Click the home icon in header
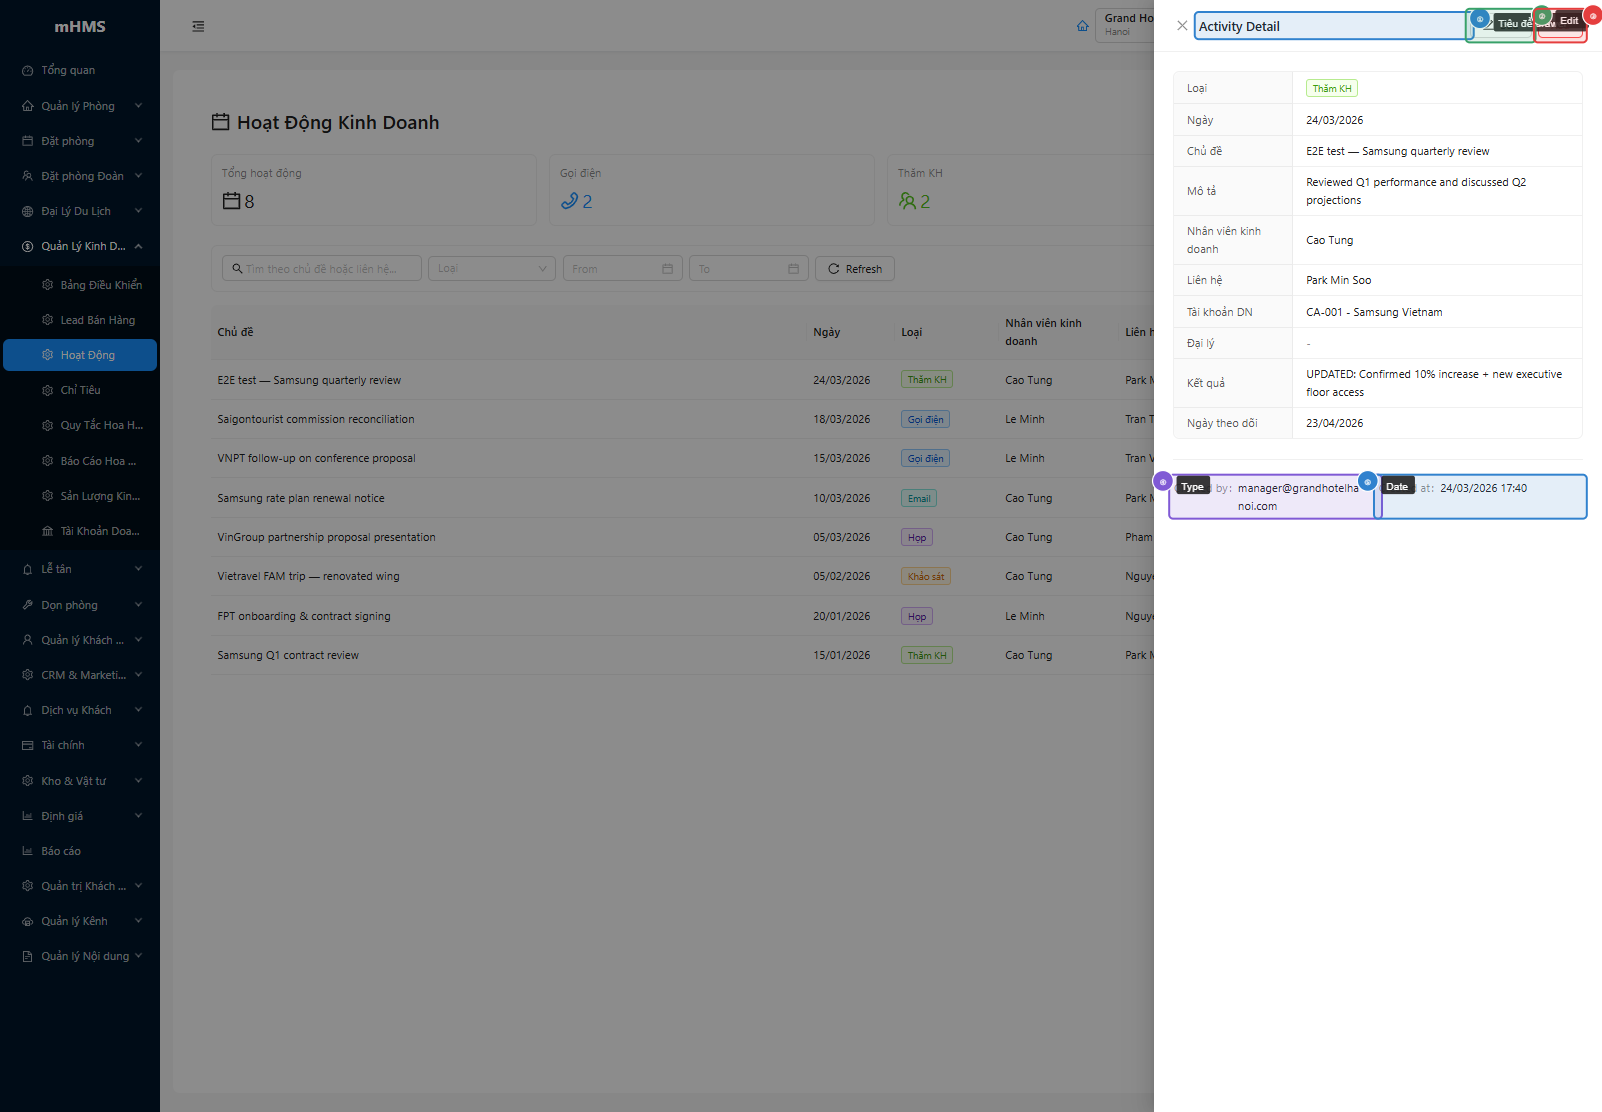 1082,26
